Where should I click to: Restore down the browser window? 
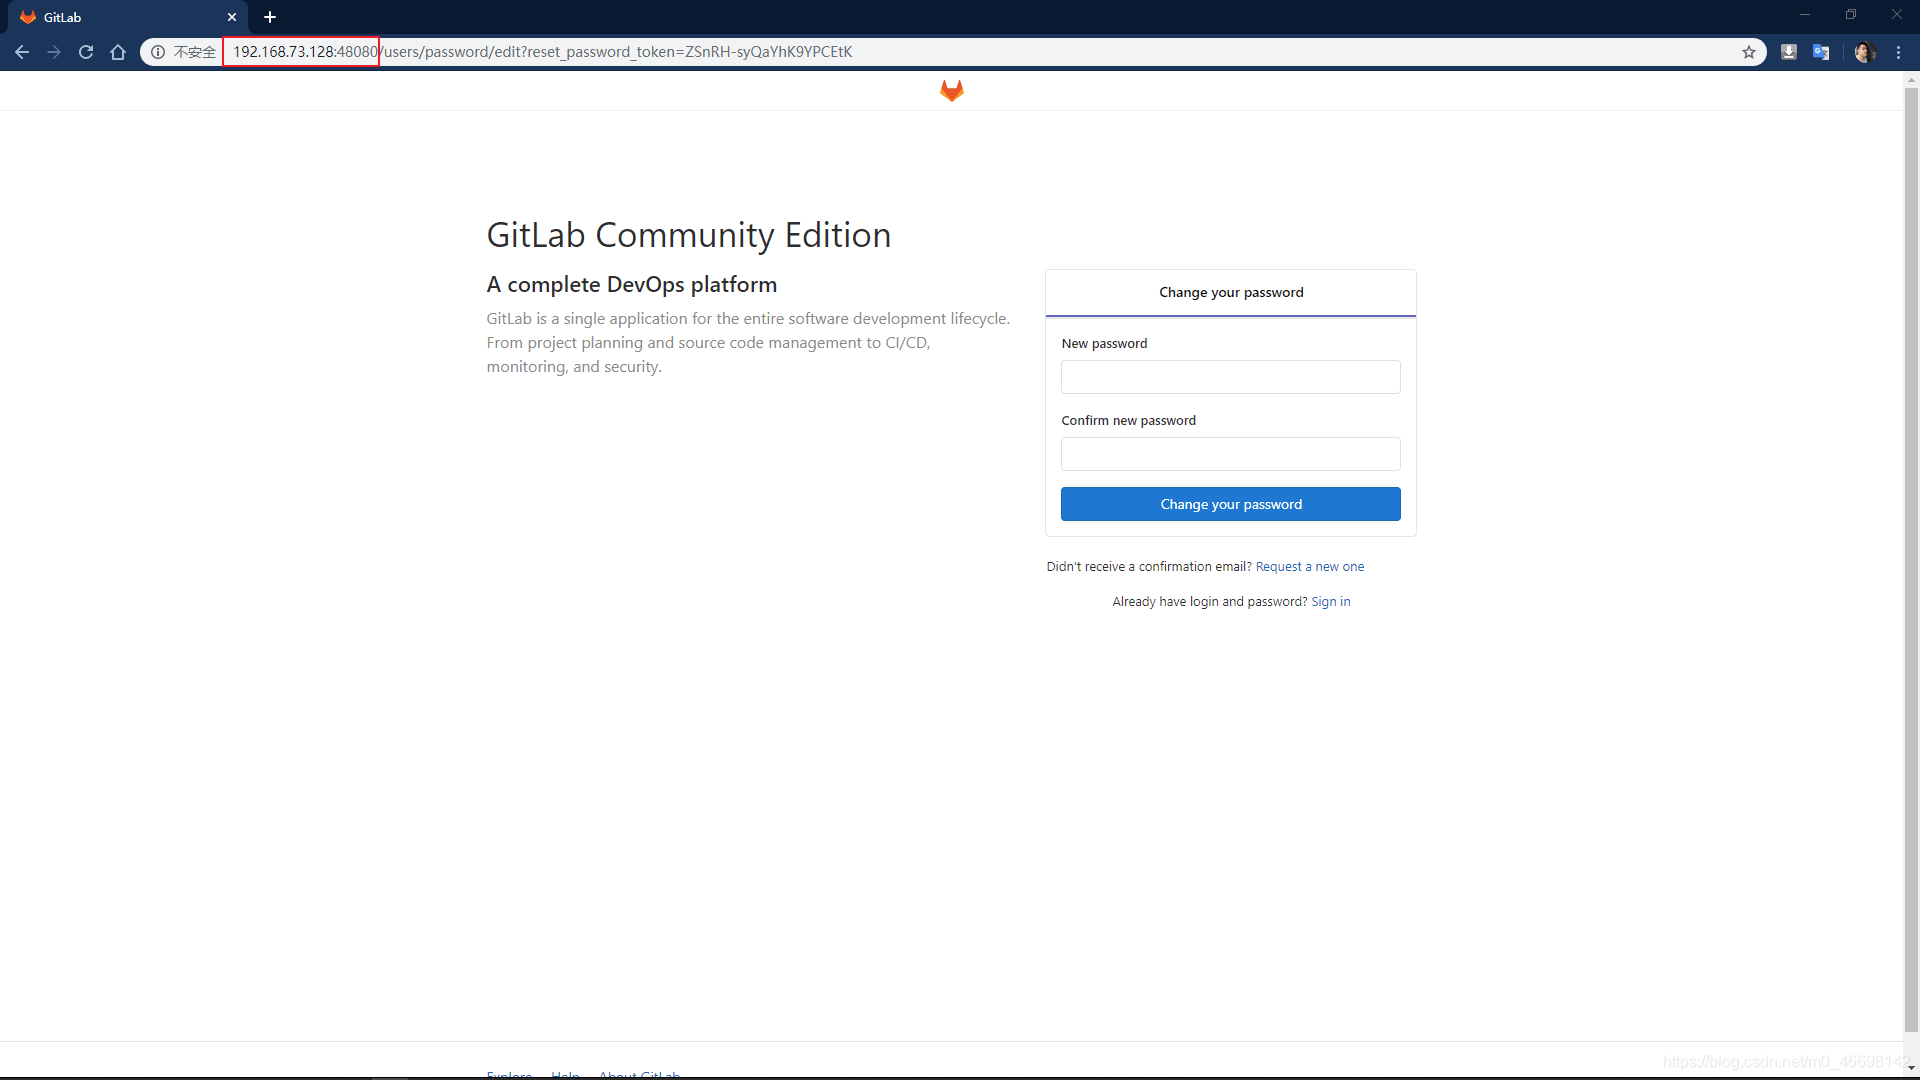tap(1851, 15)
